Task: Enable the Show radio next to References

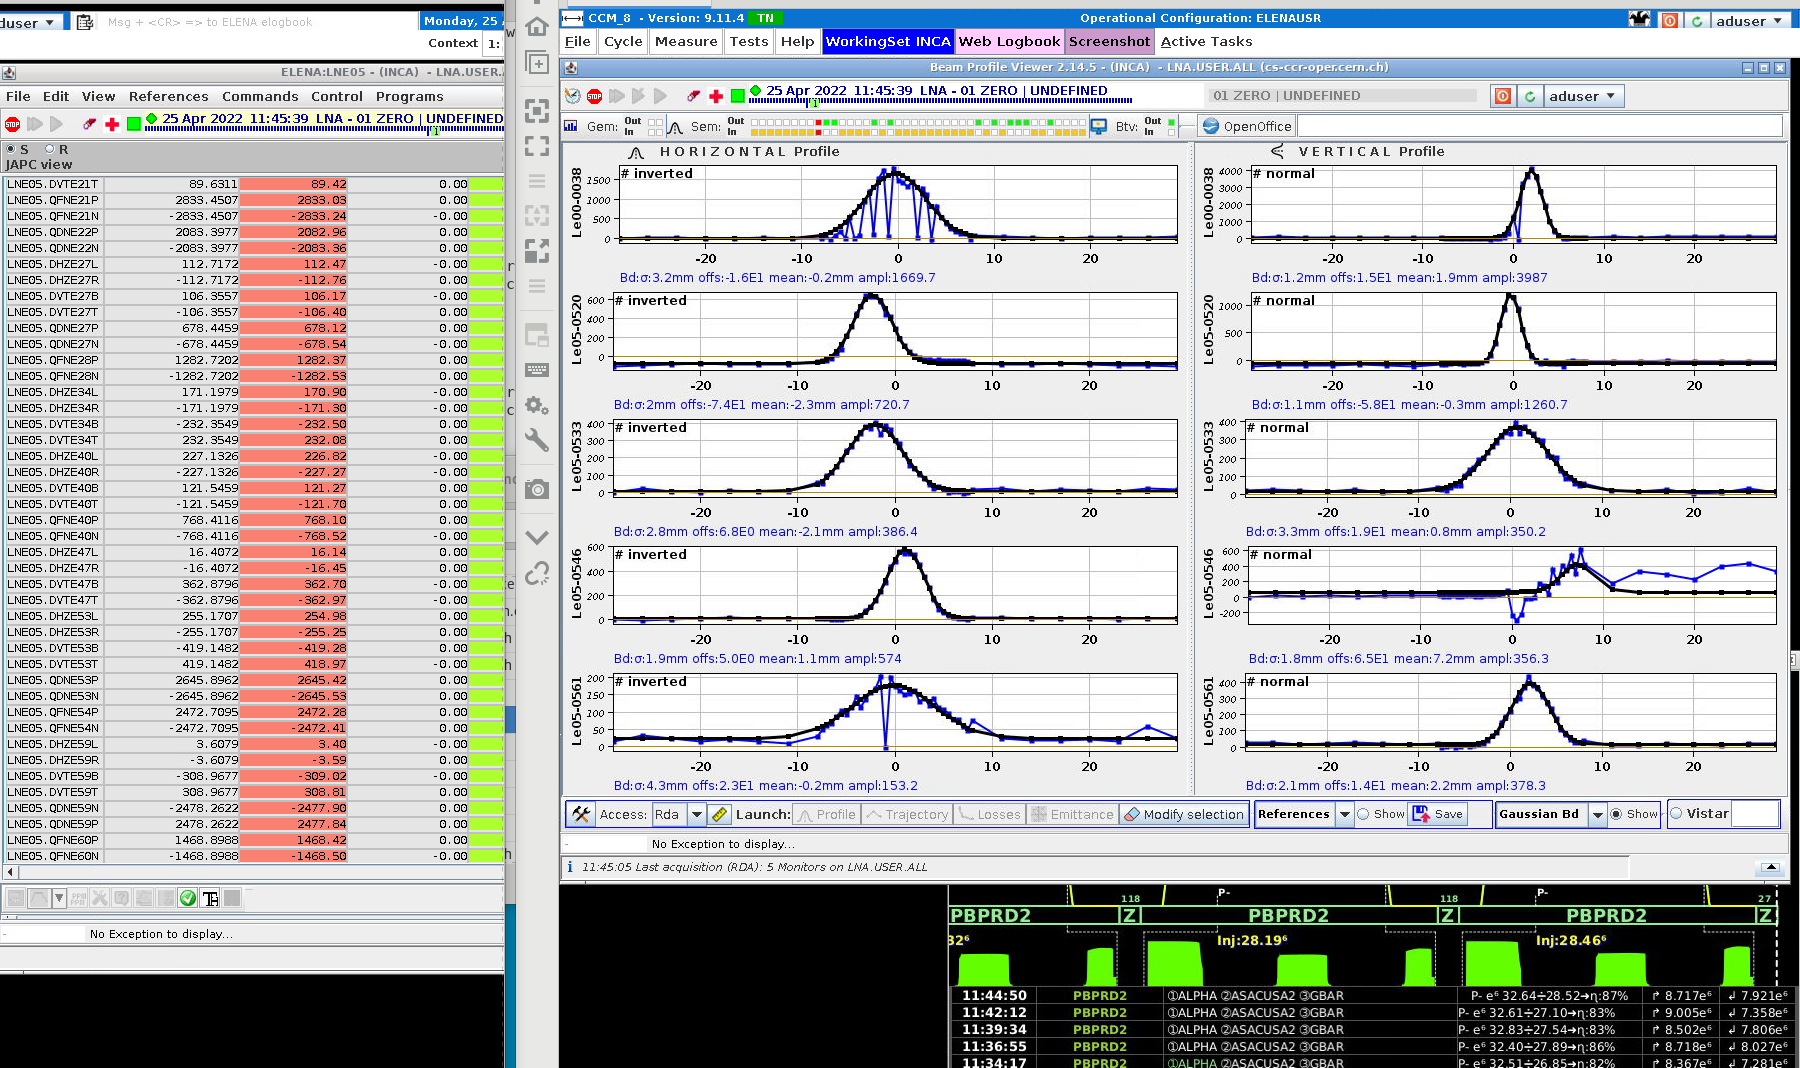Action: [x=1363, y=814]
